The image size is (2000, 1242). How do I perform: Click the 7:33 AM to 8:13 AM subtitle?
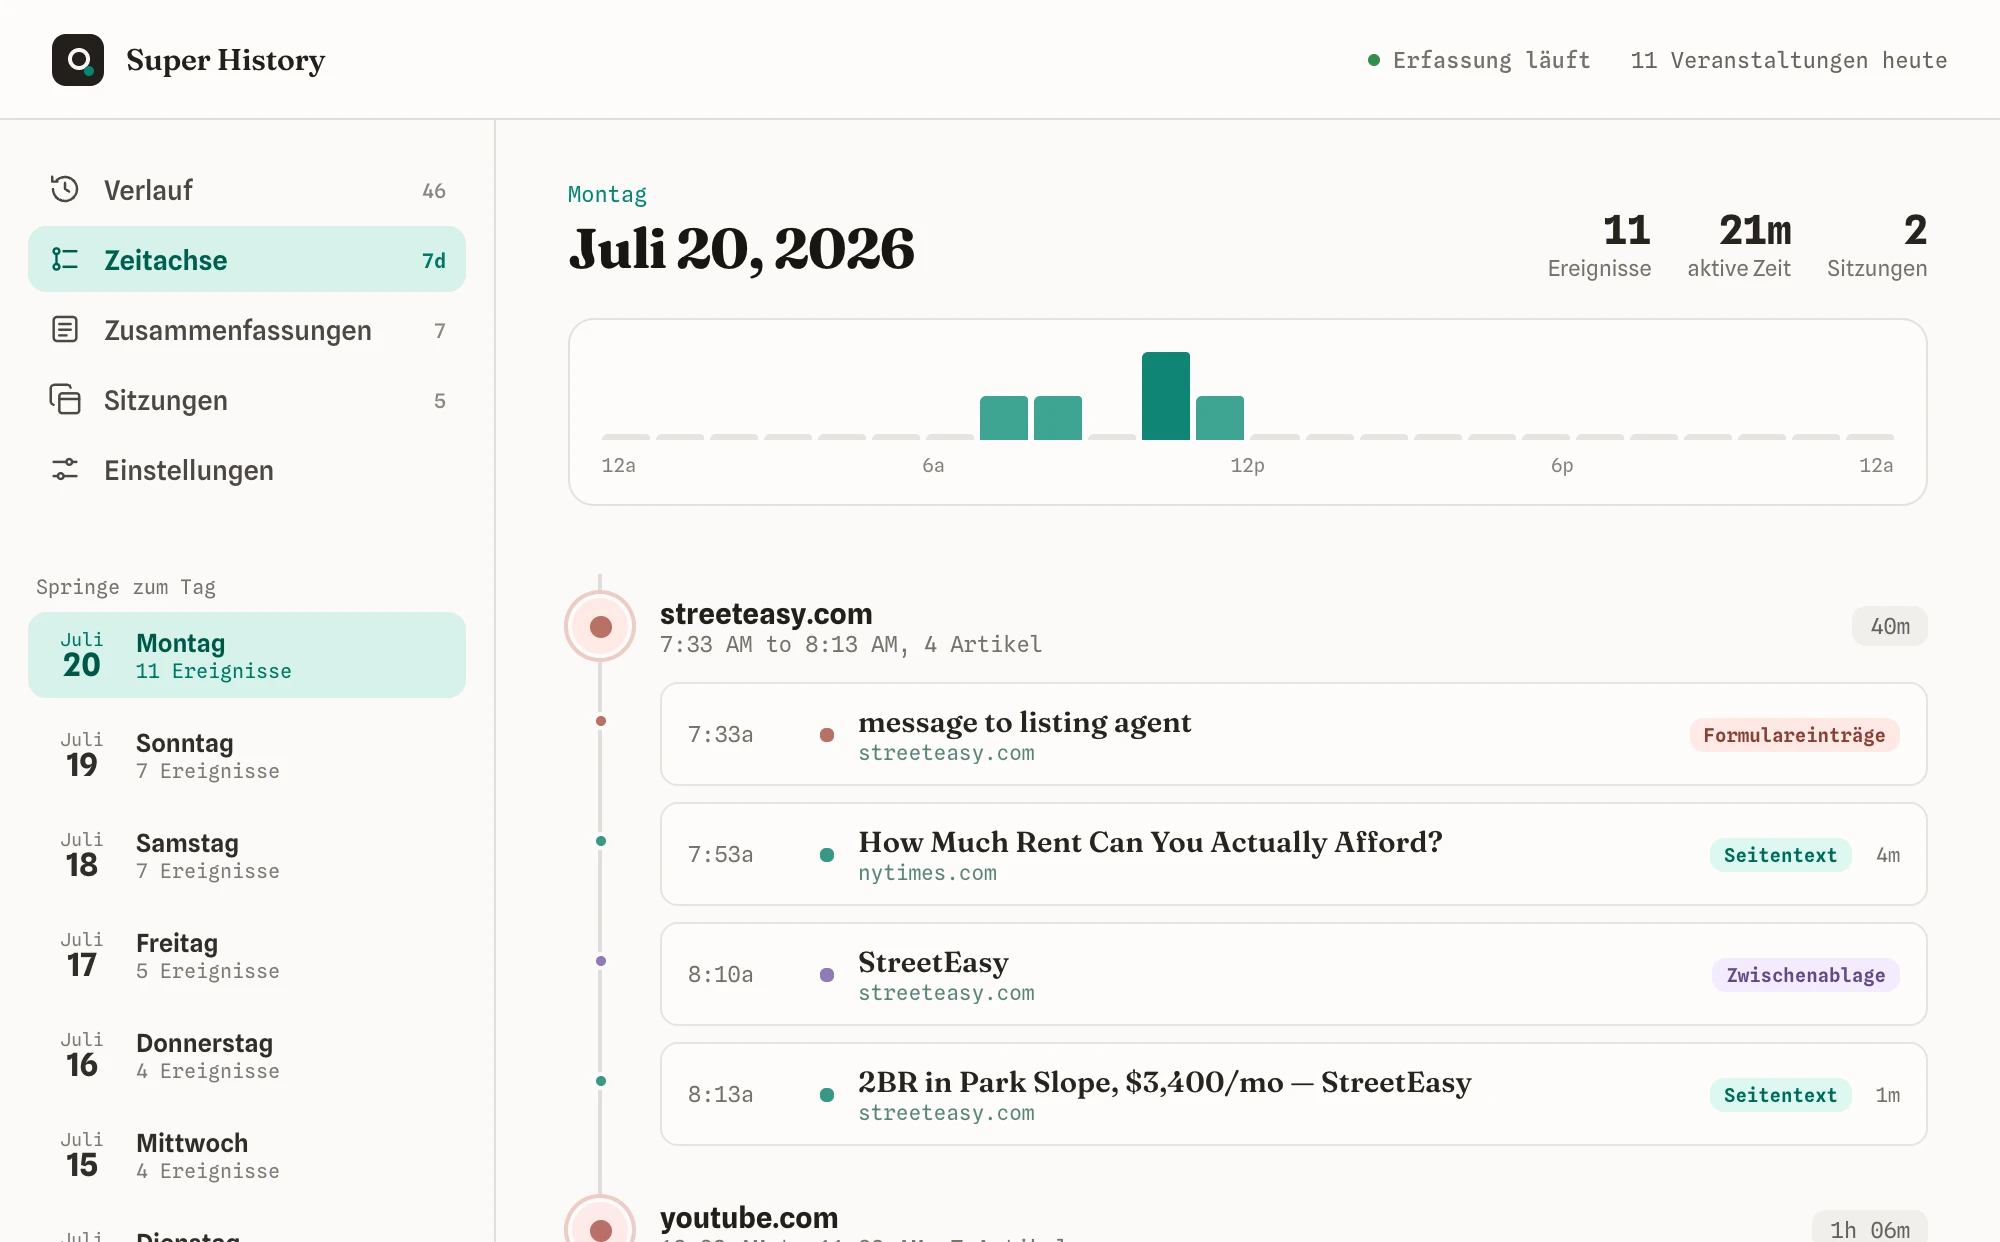(851, 645)
